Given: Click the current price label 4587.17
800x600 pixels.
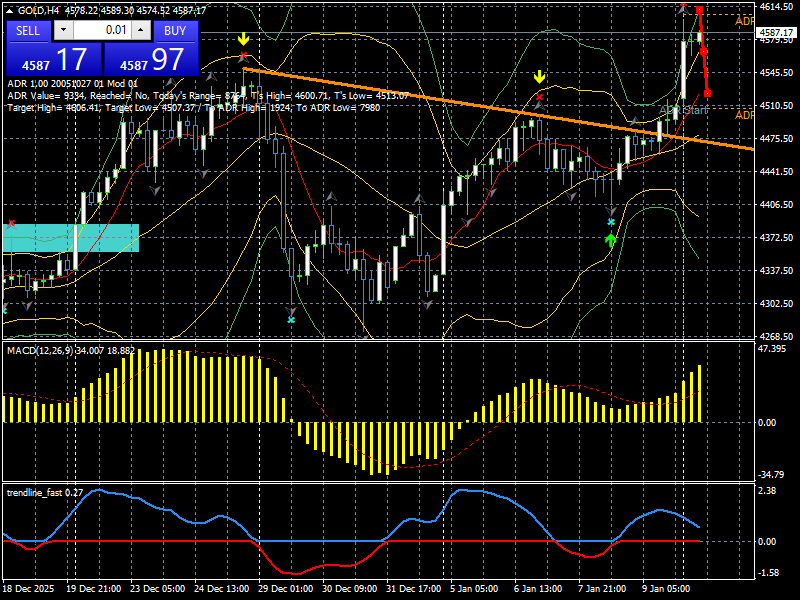Looking at the screenshot, I should [777, 33].
